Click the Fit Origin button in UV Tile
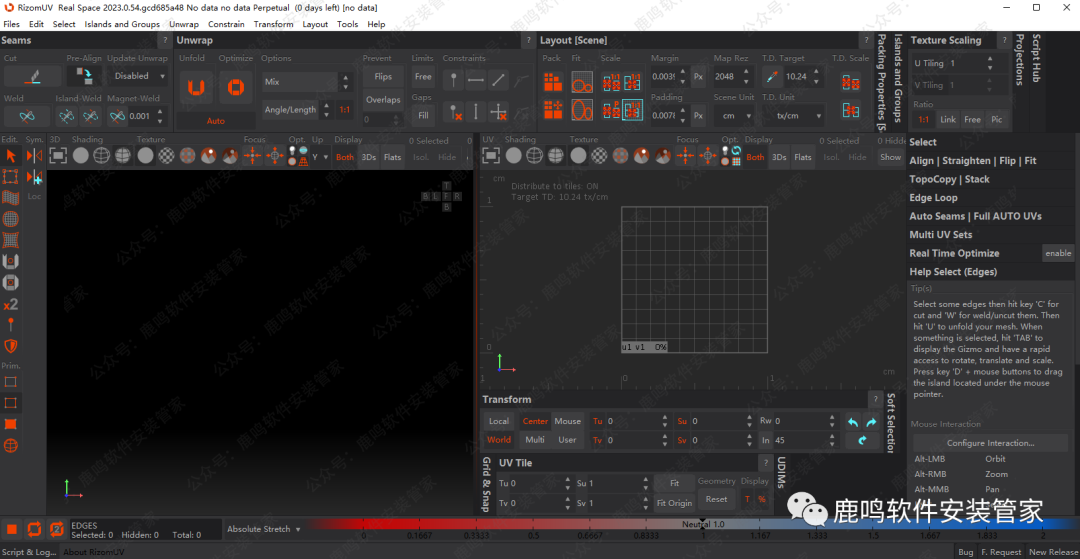Screen dimensions: 1080x559 click(x=674, y=502)
